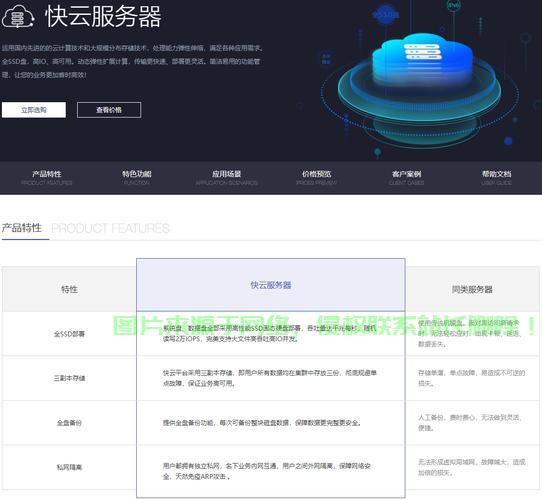Click the PRODUCT FEATURES heading text

110,228
